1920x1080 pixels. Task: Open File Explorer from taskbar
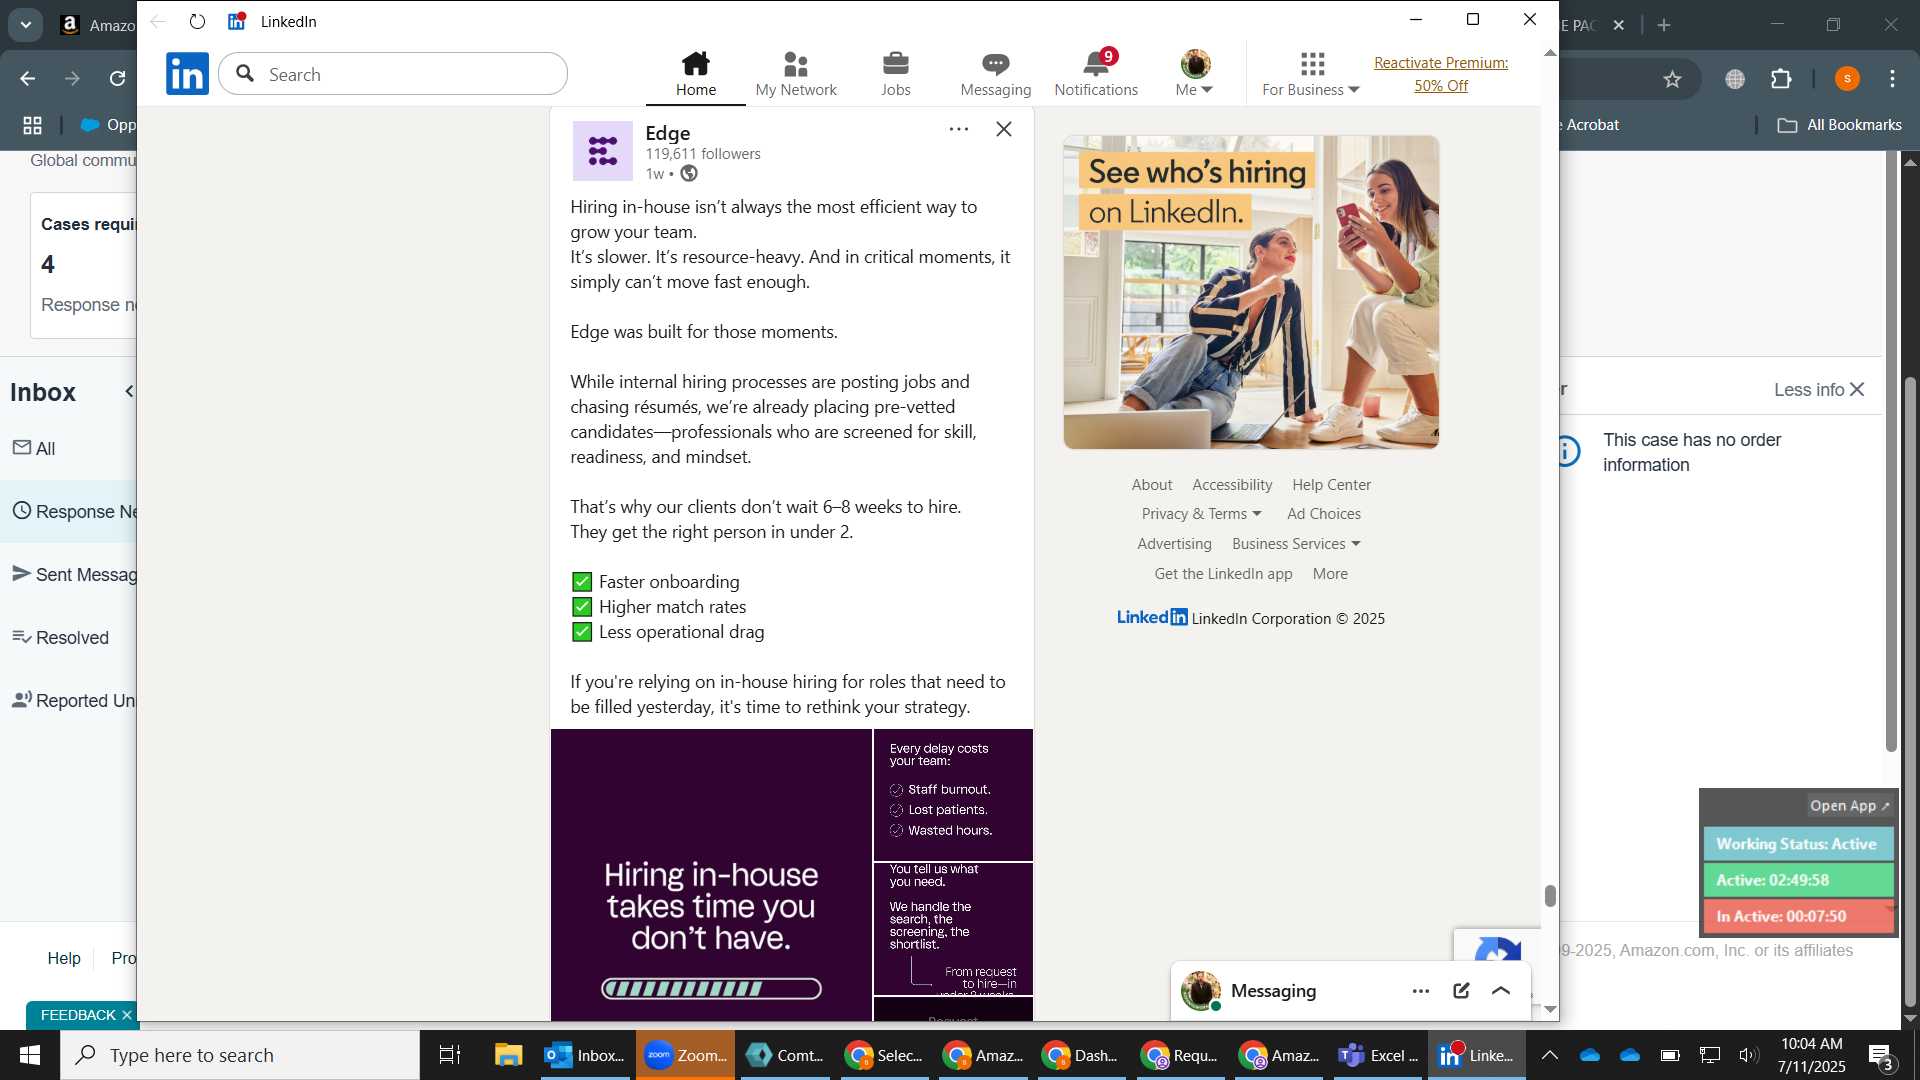point(508,1055)
